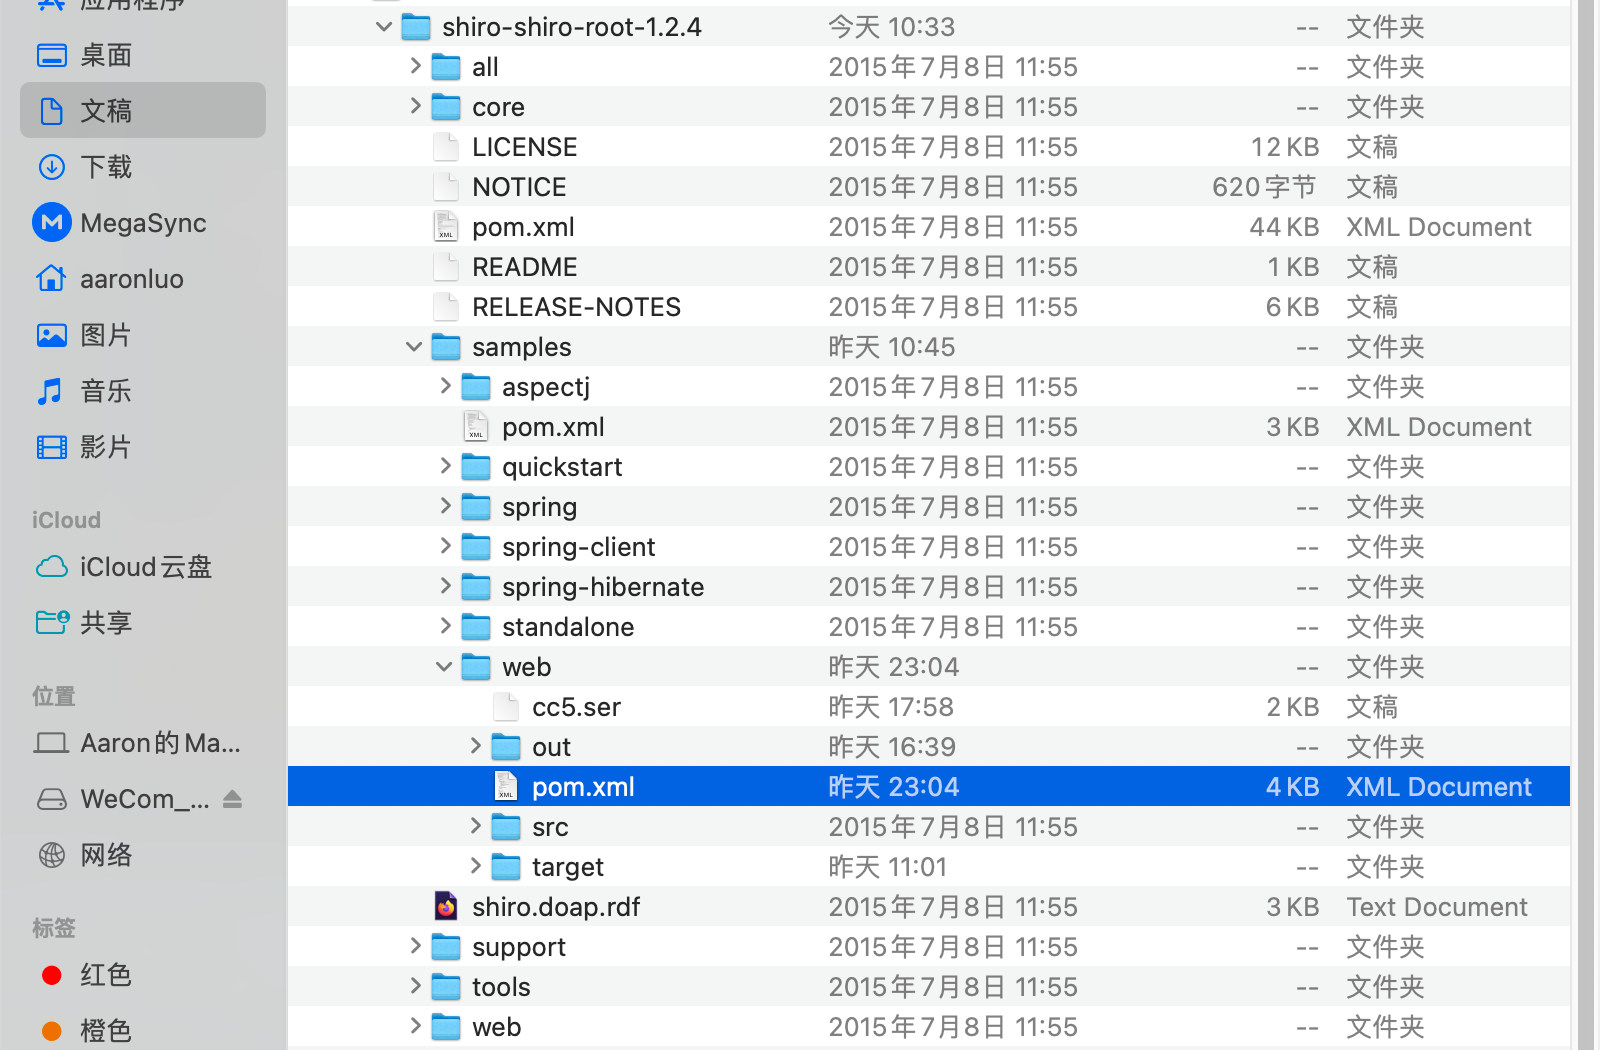1600x1050 pixels.
Task: Select 文稿 in the sidebar
Action: click(143, 110)
